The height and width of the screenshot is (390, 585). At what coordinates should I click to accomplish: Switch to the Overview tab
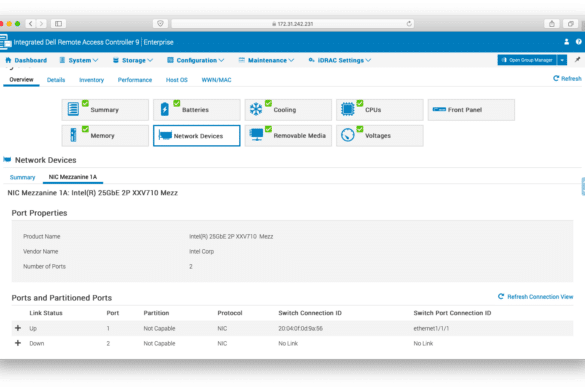[x=21, y=80]
